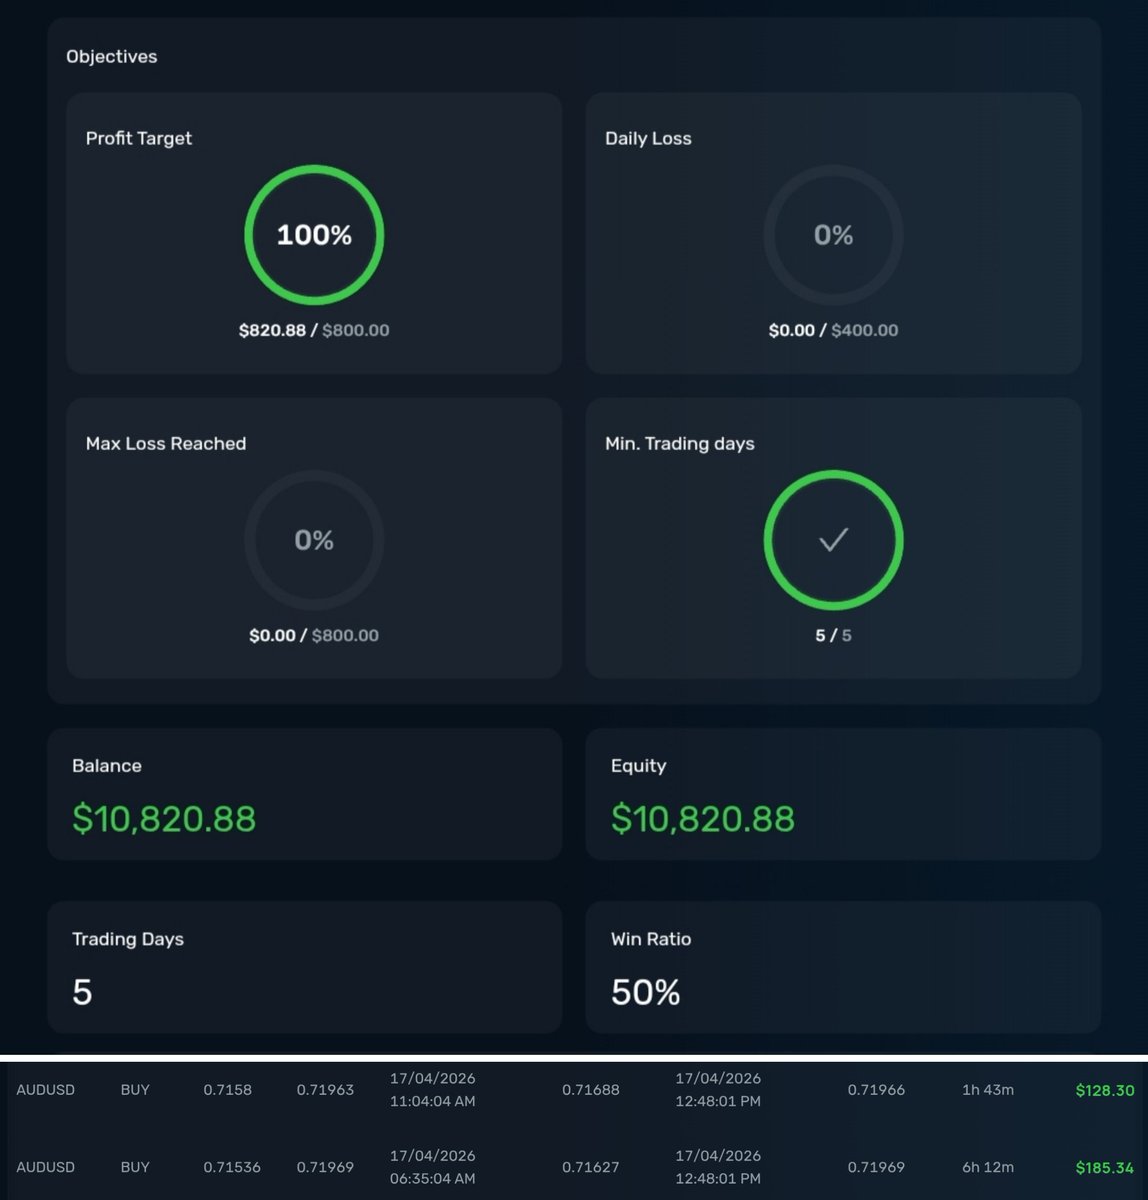This screenshot has width=1148, height=1200.
Task: Click the Balance value $10,820.88
Action: coord(164,819)
